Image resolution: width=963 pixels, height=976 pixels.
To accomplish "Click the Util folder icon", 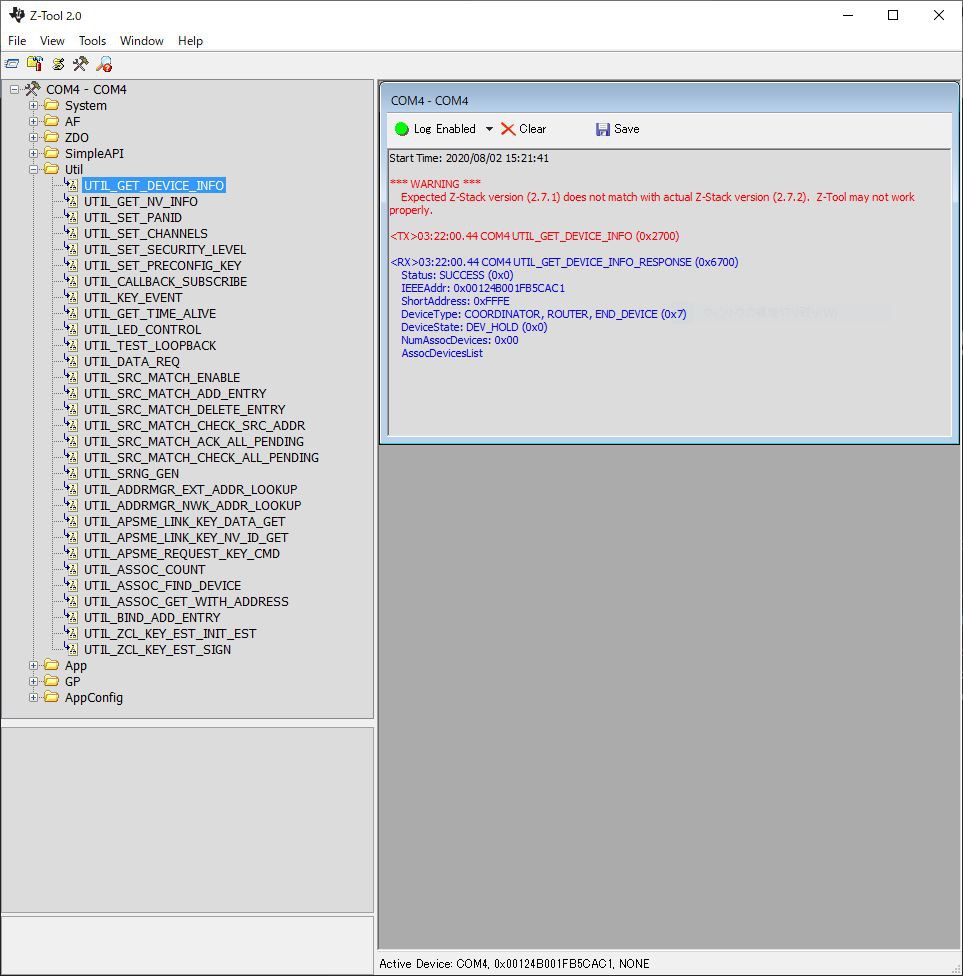I will [x=52, y=169].
